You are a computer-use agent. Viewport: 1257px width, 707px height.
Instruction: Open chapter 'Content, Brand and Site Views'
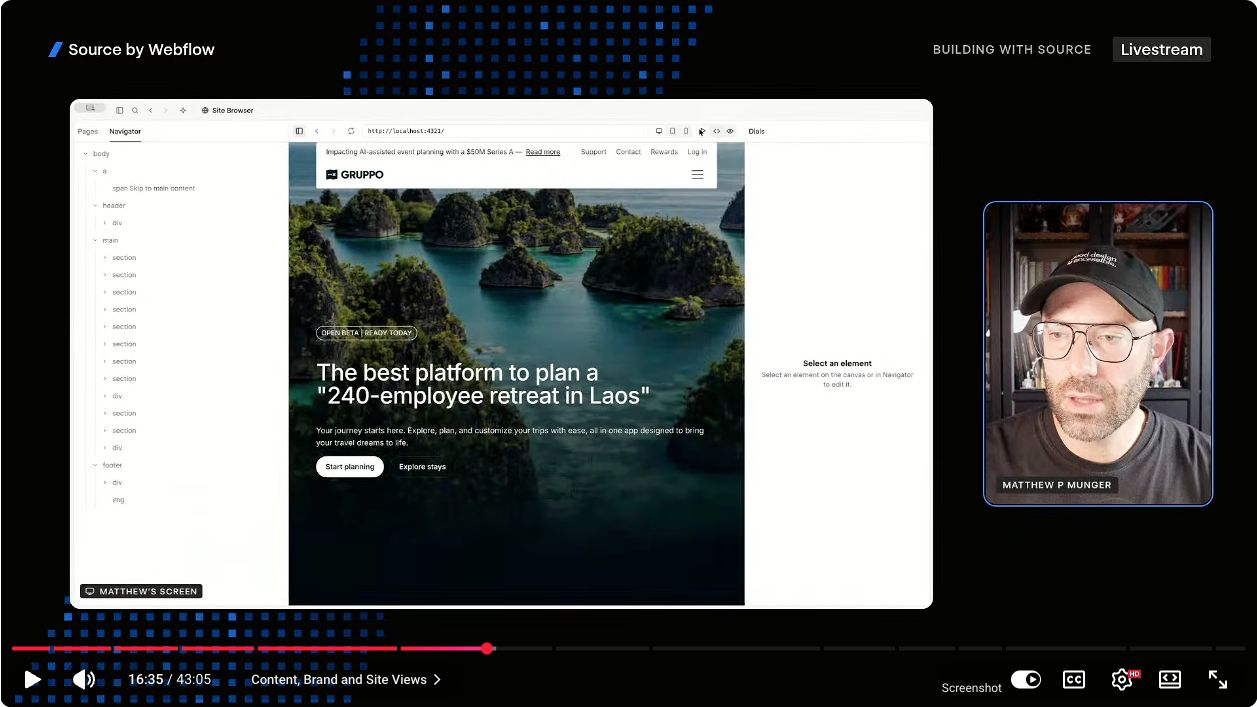point(346,680)
